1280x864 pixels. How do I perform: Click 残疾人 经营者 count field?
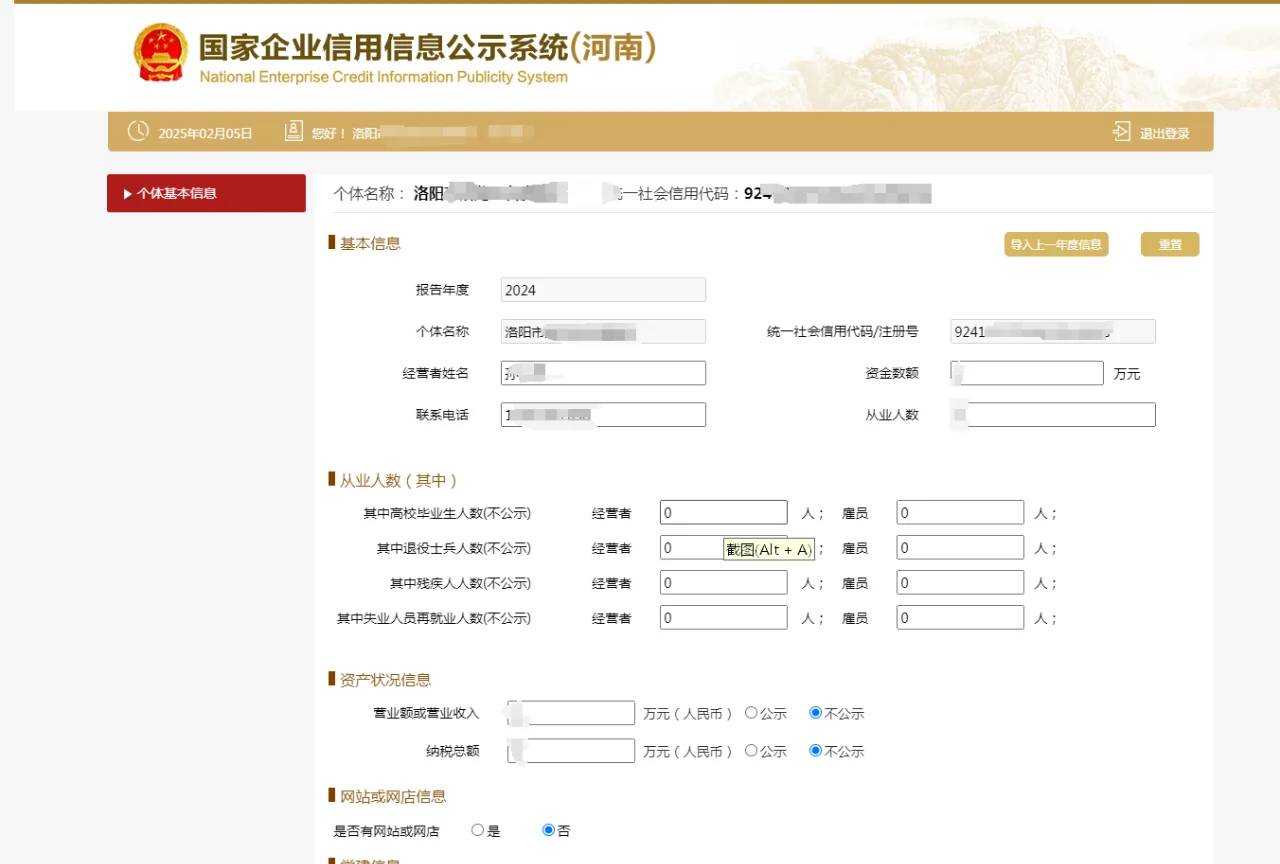point(724,582)
